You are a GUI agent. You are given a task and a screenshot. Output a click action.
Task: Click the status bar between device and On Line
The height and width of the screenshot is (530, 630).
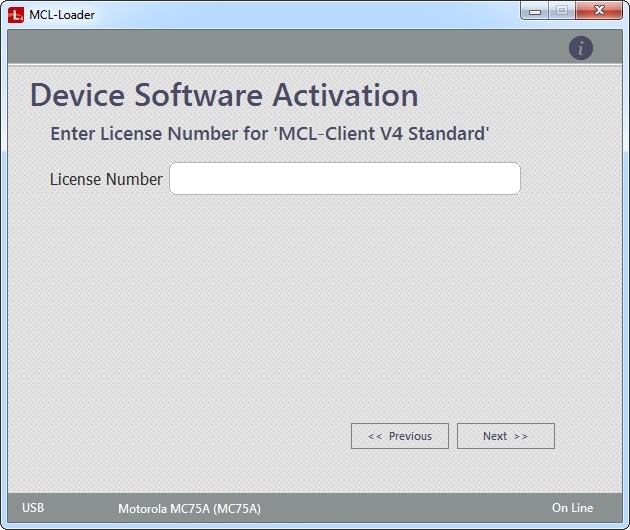[400, 508]
